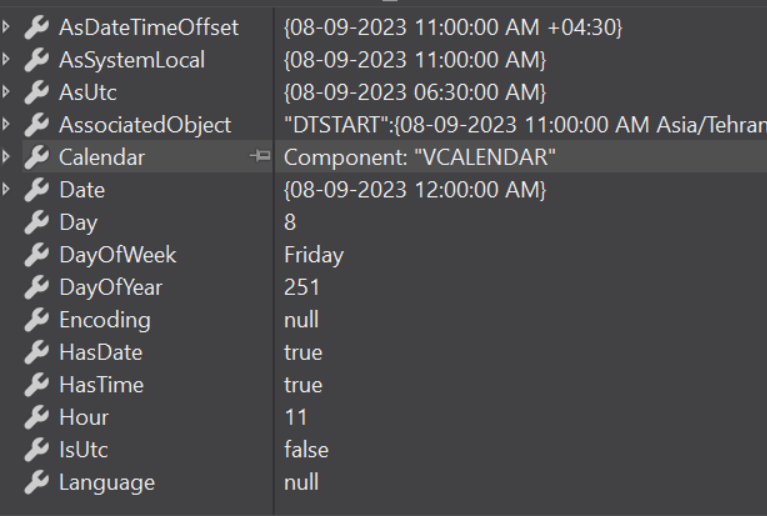
Task: Click the HasTime value true
Action: click(x=303, y=385)
